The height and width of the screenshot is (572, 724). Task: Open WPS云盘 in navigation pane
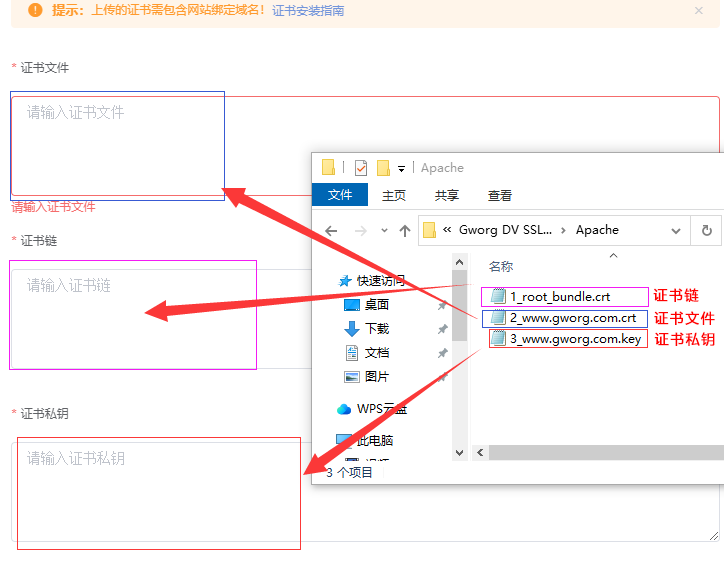tap(382, 409)
